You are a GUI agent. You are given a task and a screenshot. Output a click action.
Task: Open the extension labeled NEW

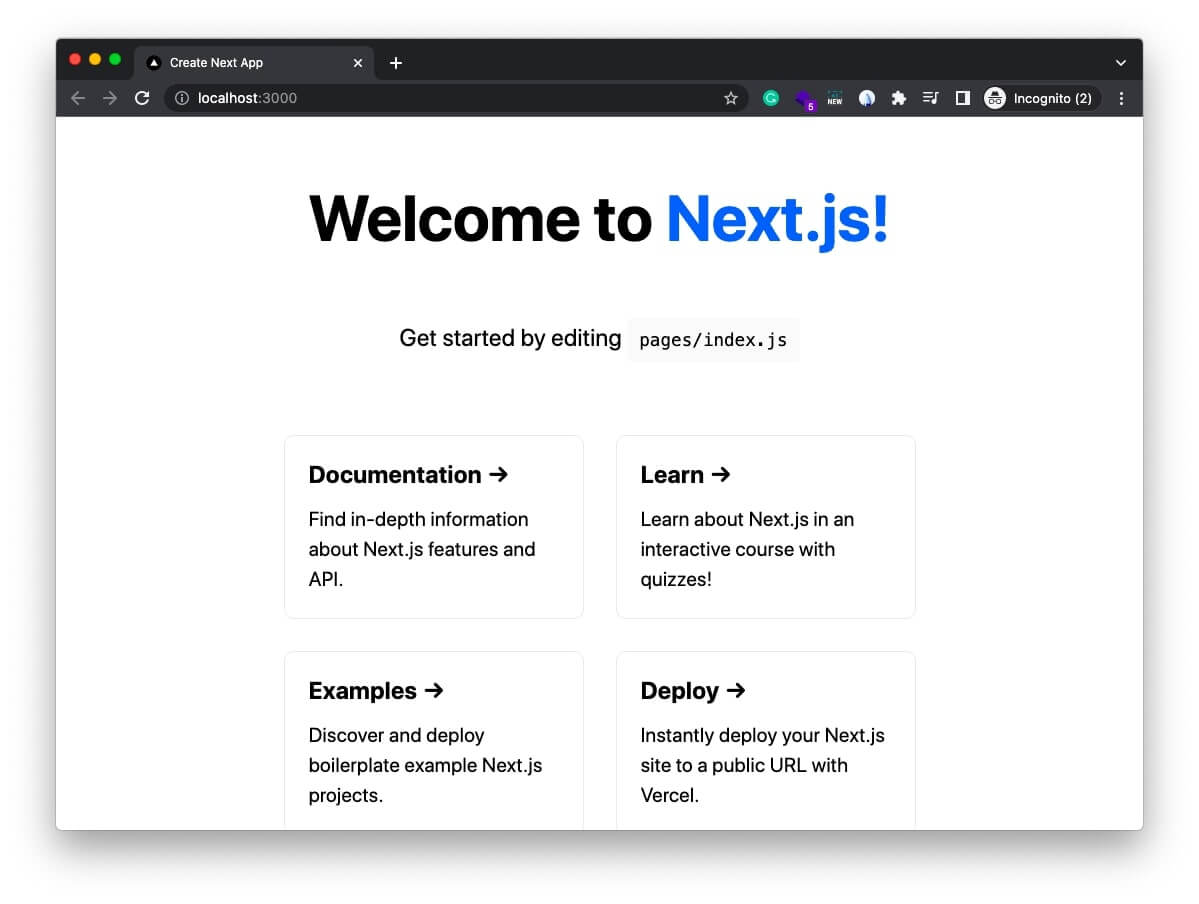835,98
